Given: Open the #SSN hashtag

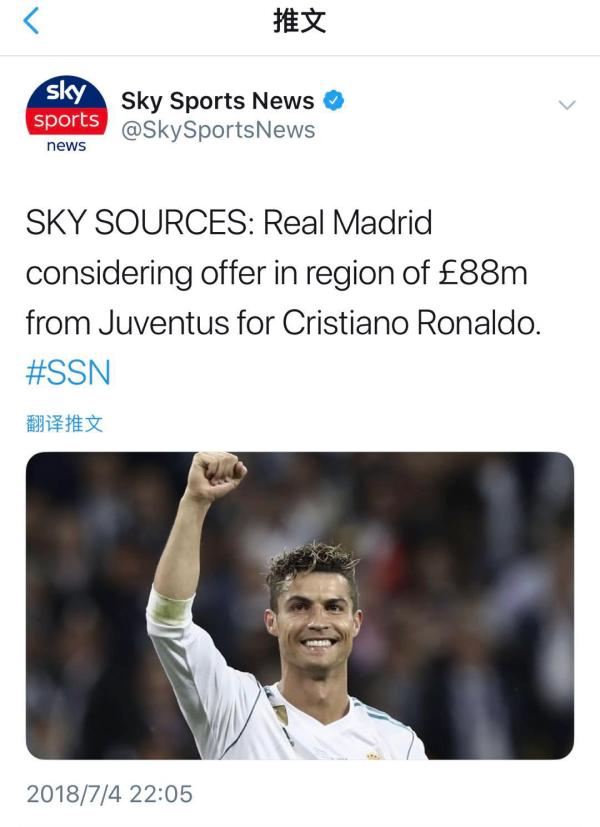Looking at the screenshot, I should pos(69,372).
